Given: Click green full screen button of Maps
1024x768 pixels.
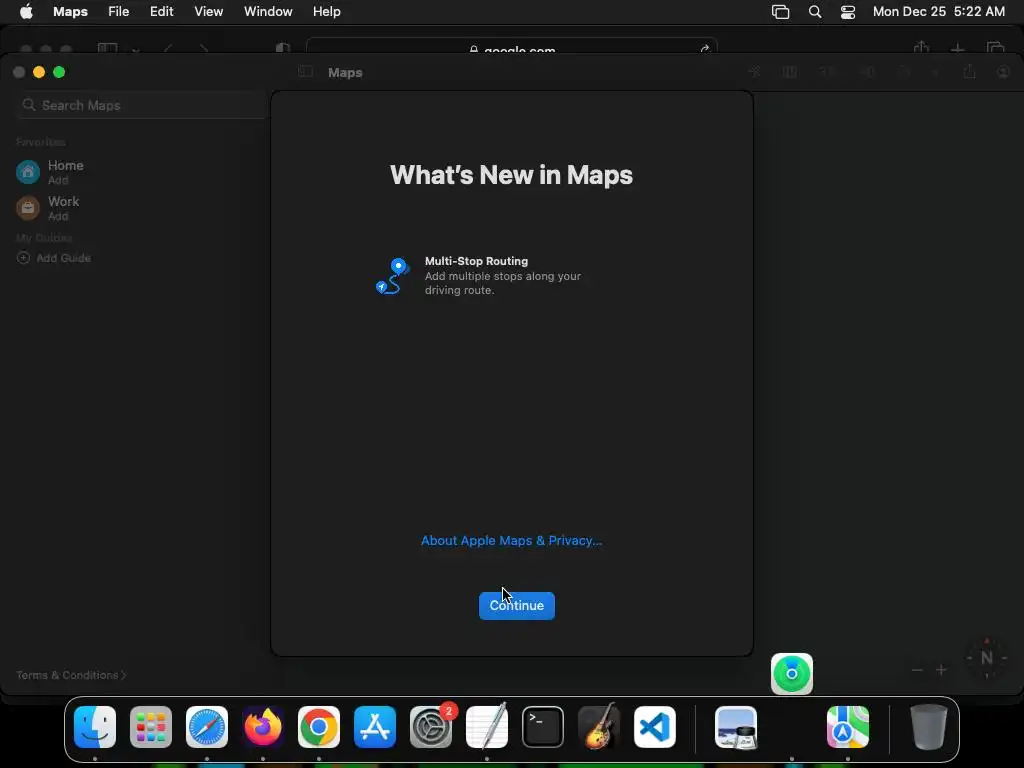Looking at the screenshot, I should pos(59,72).
